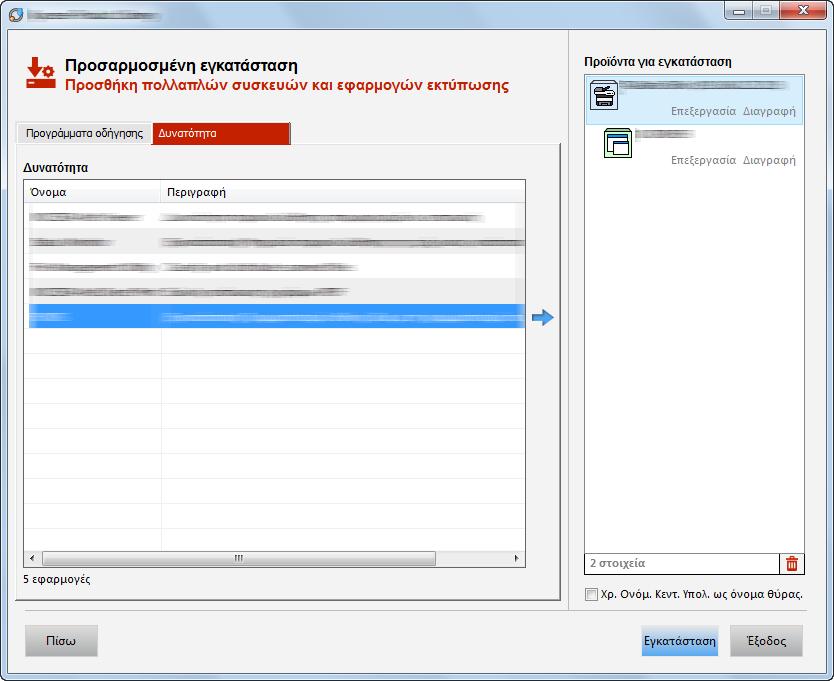The width and height of the screenshot is (834, 681).
Task: Select the green application window icon
Action: click(x=618, y=143)
